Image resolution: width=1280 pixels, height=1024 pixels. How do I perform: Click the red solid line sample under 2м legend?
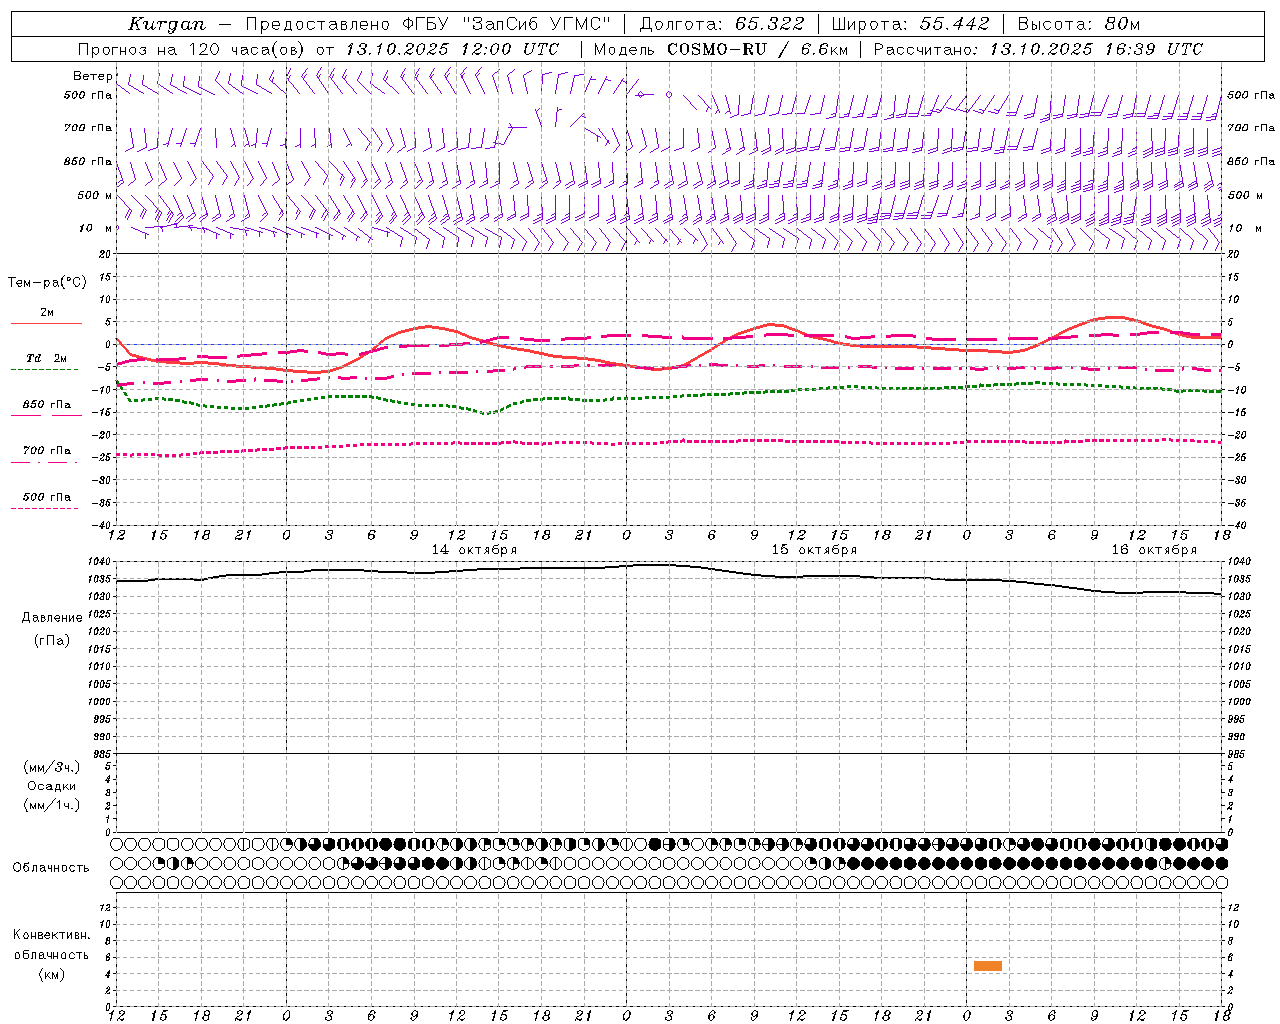(47, 324)
